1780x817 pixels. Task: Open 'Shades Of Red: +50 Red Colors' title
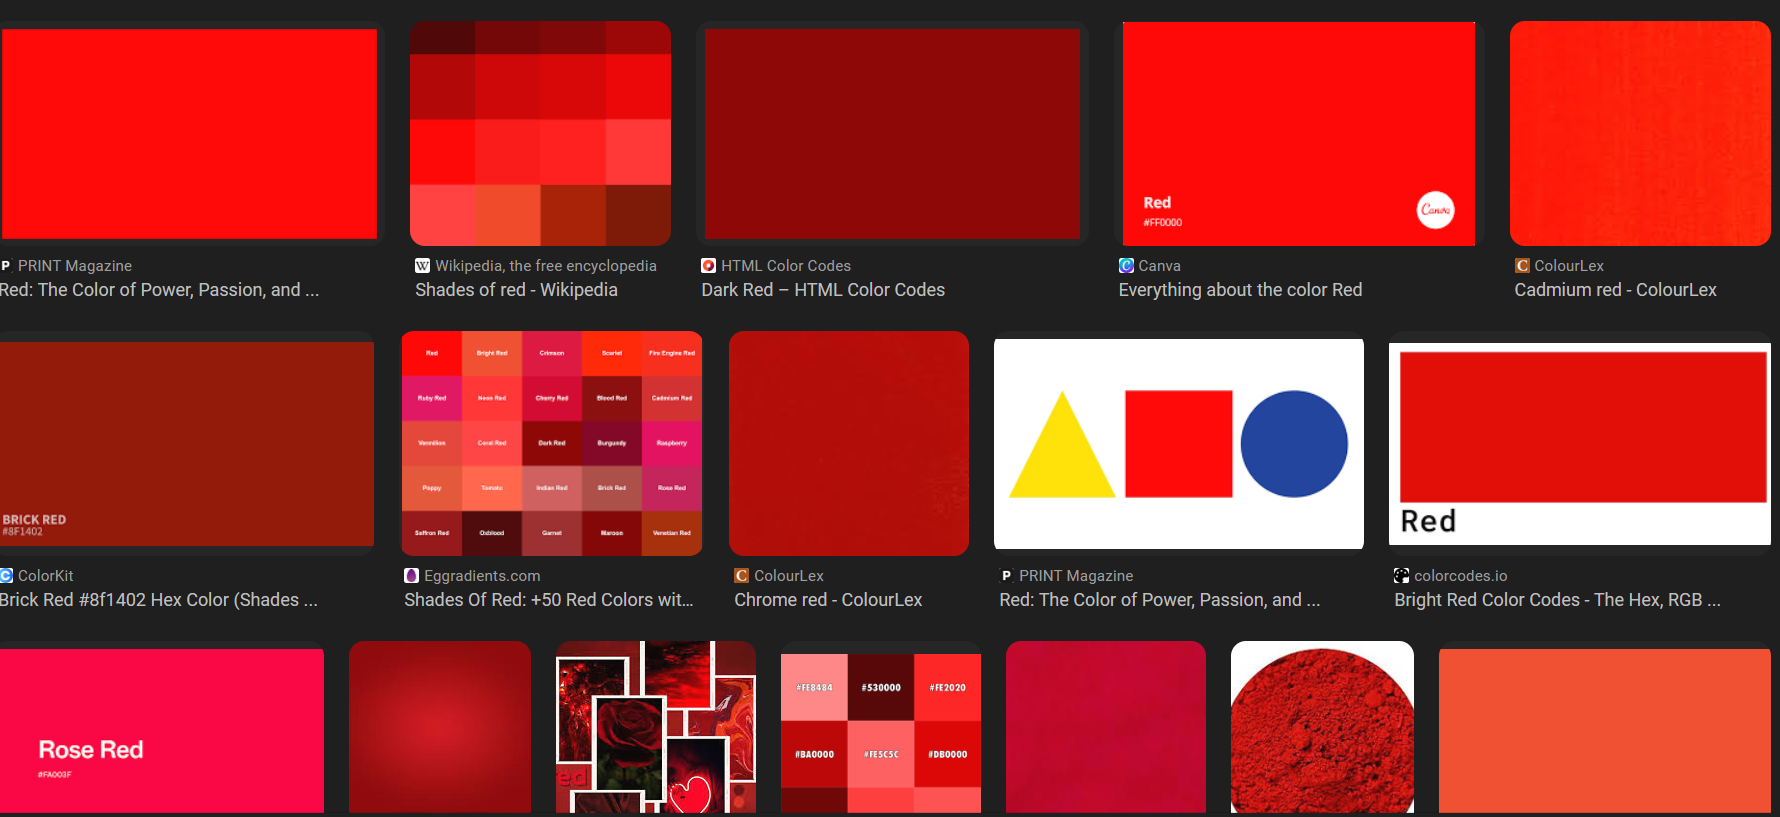tap(548, 600)
